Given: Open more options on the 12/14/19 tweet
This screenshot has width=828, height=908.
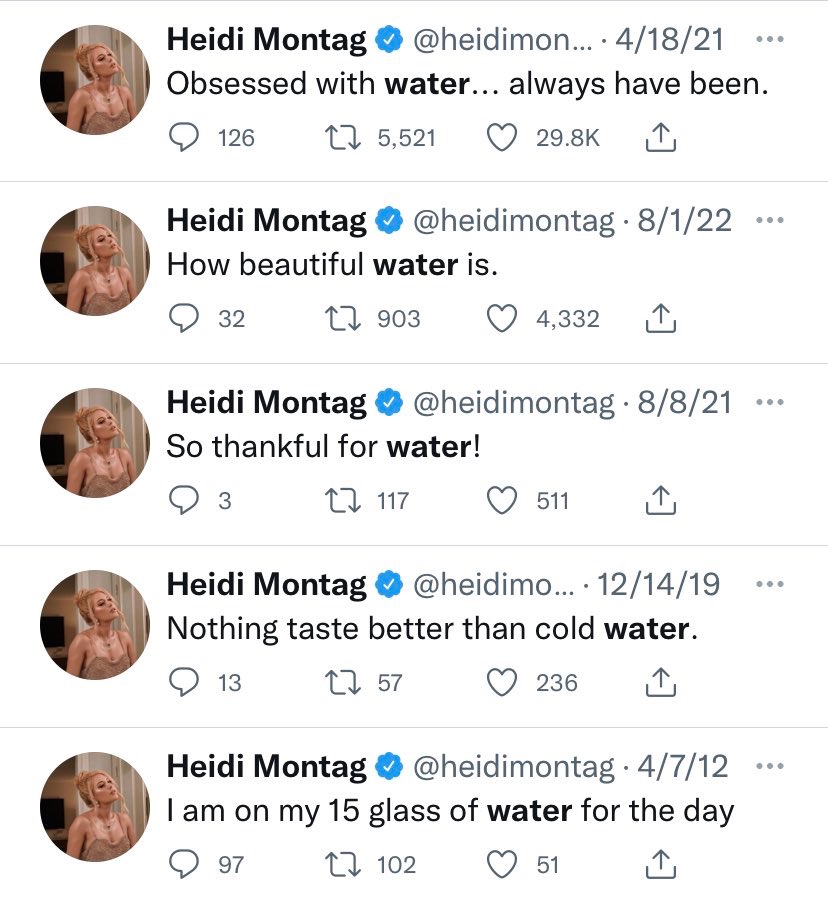Looking at the screenshot, I should [770, 584].
